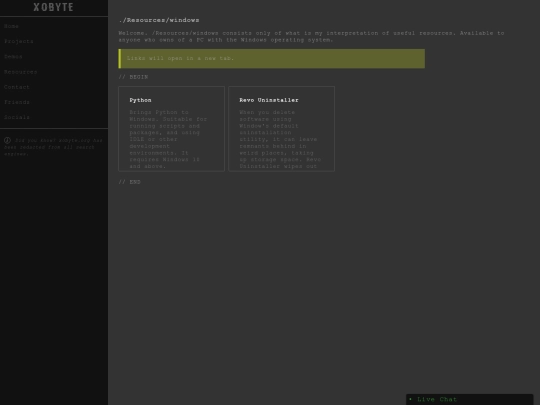540x405 pixels.
Task: Click the Python card description text
Action: 168,139
